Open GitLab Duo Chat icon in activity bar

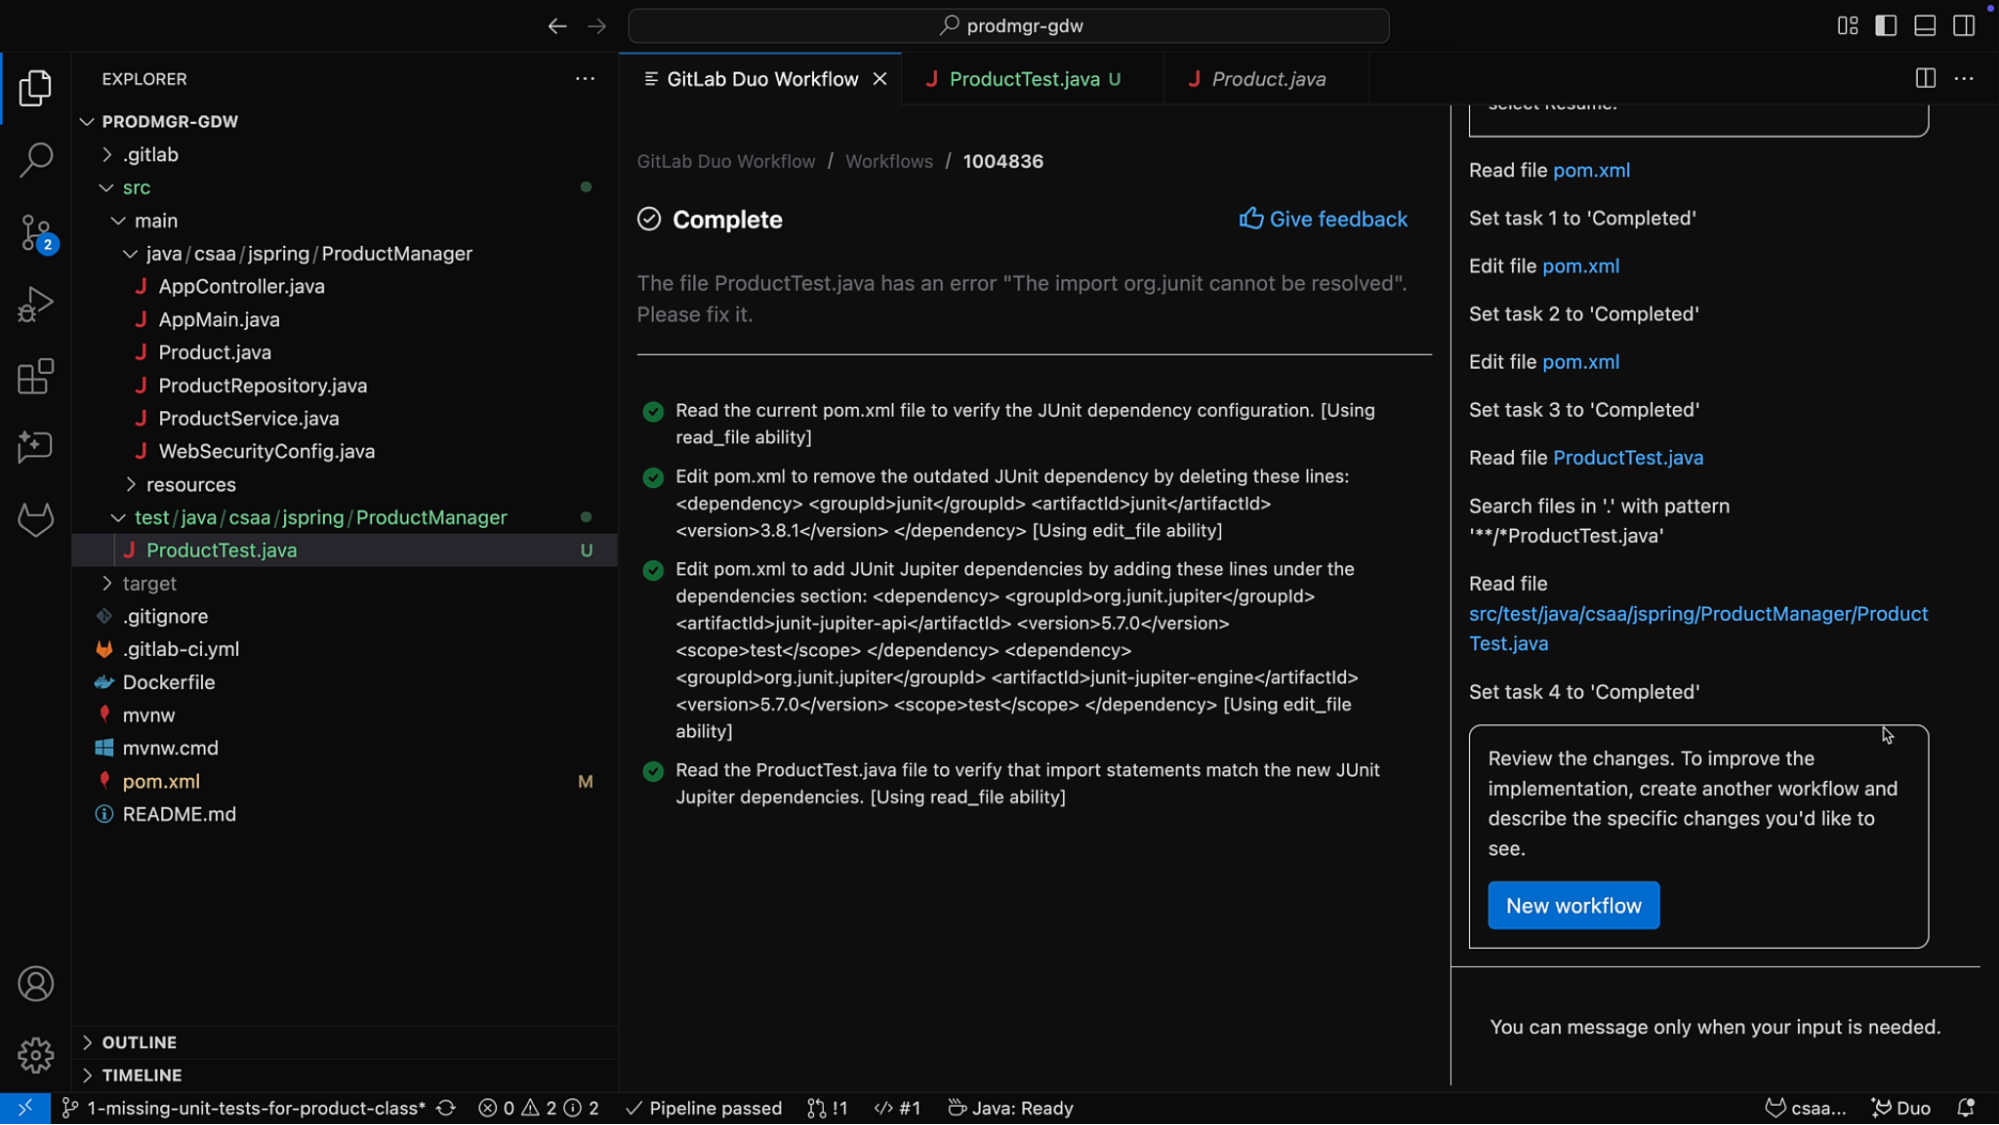pos(35,447)
